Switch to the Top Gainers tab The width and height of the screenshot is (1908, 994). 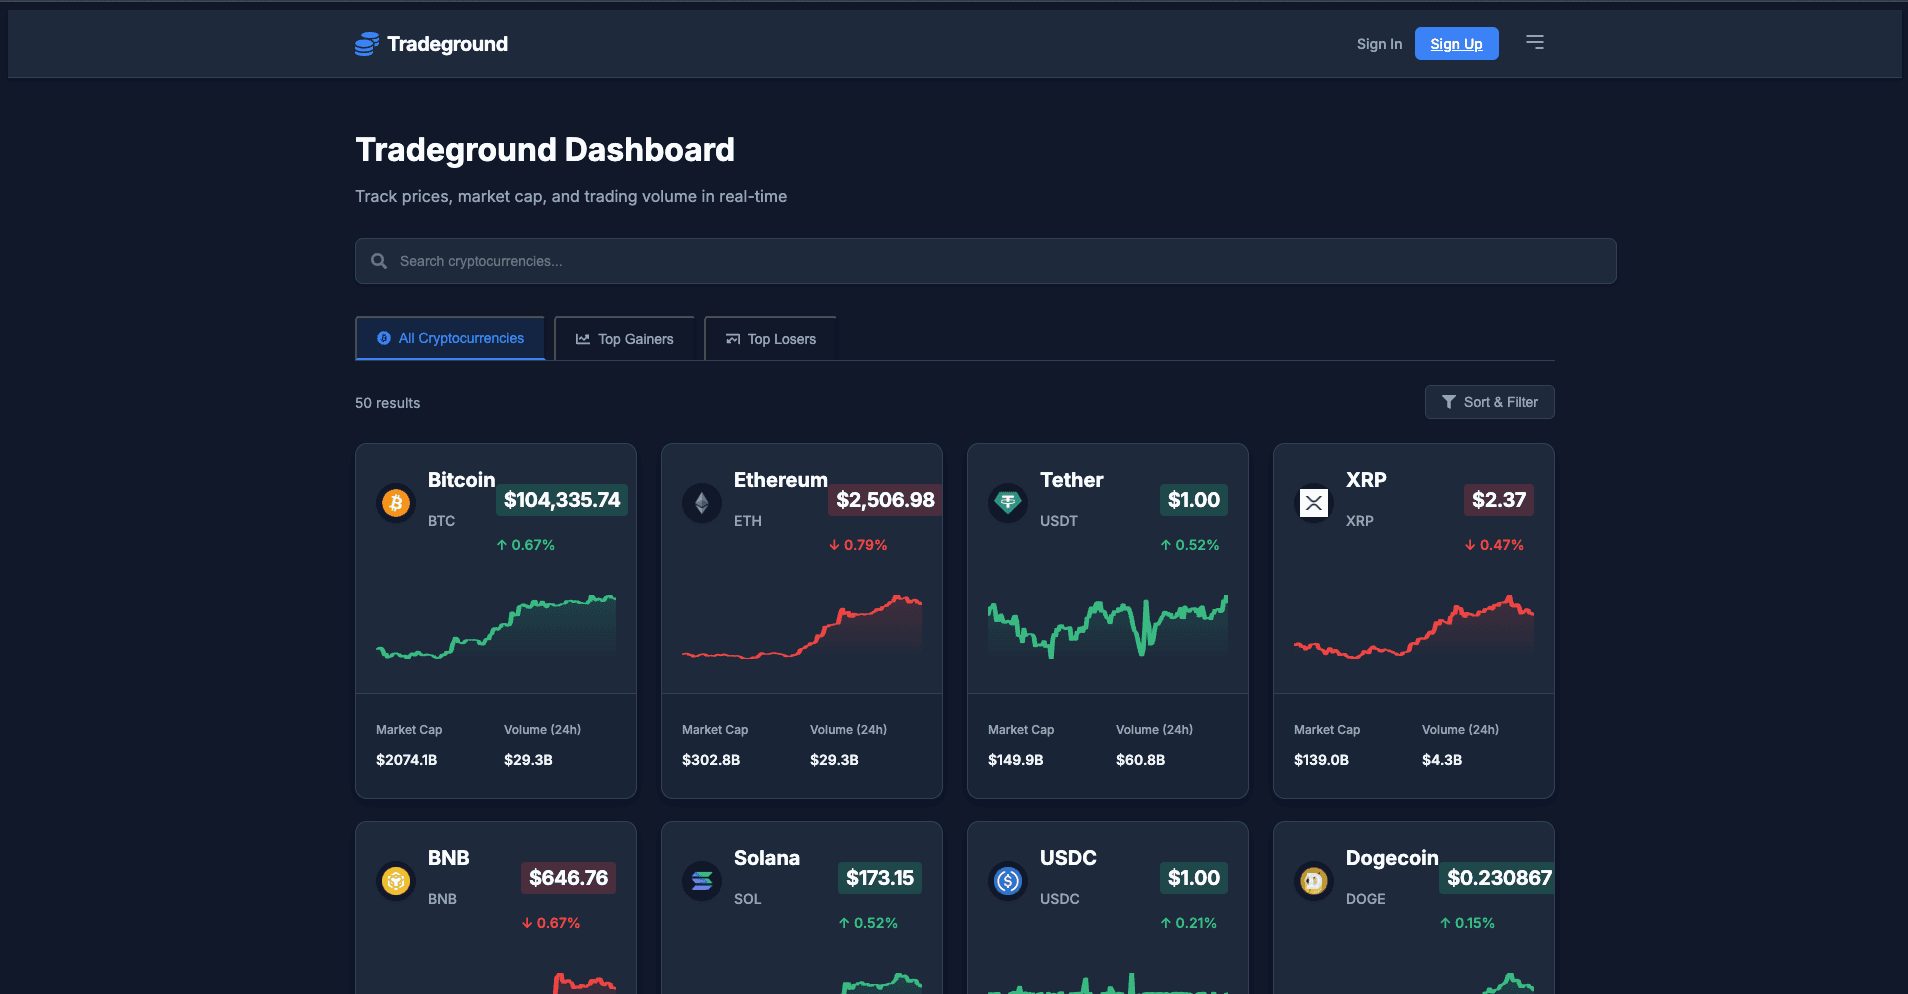point(624,339)
